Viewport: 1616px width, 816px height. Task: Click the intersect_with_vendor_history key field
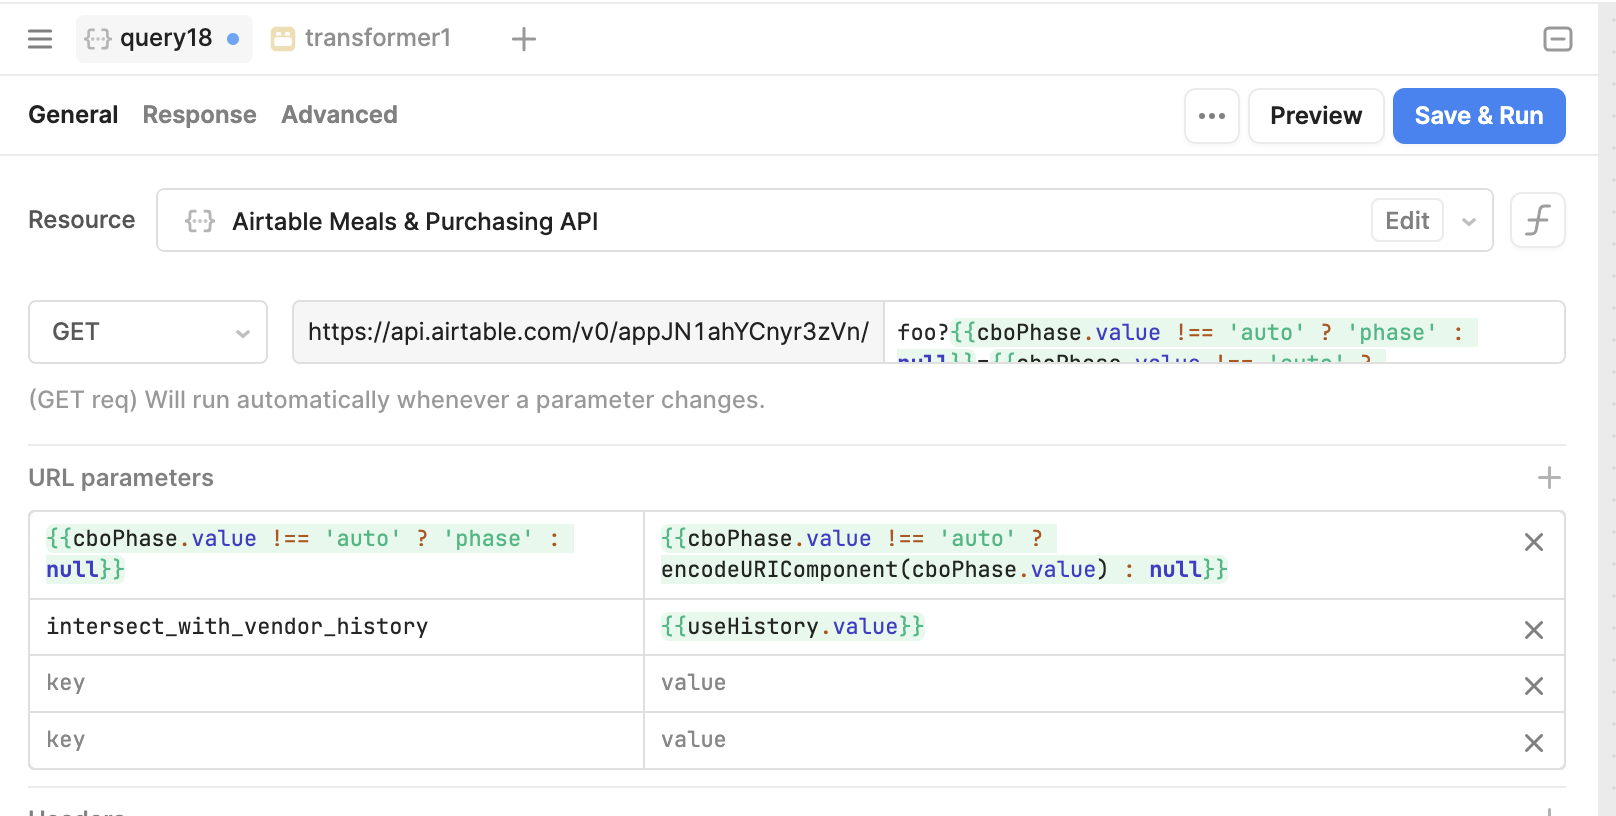point(336,627)
